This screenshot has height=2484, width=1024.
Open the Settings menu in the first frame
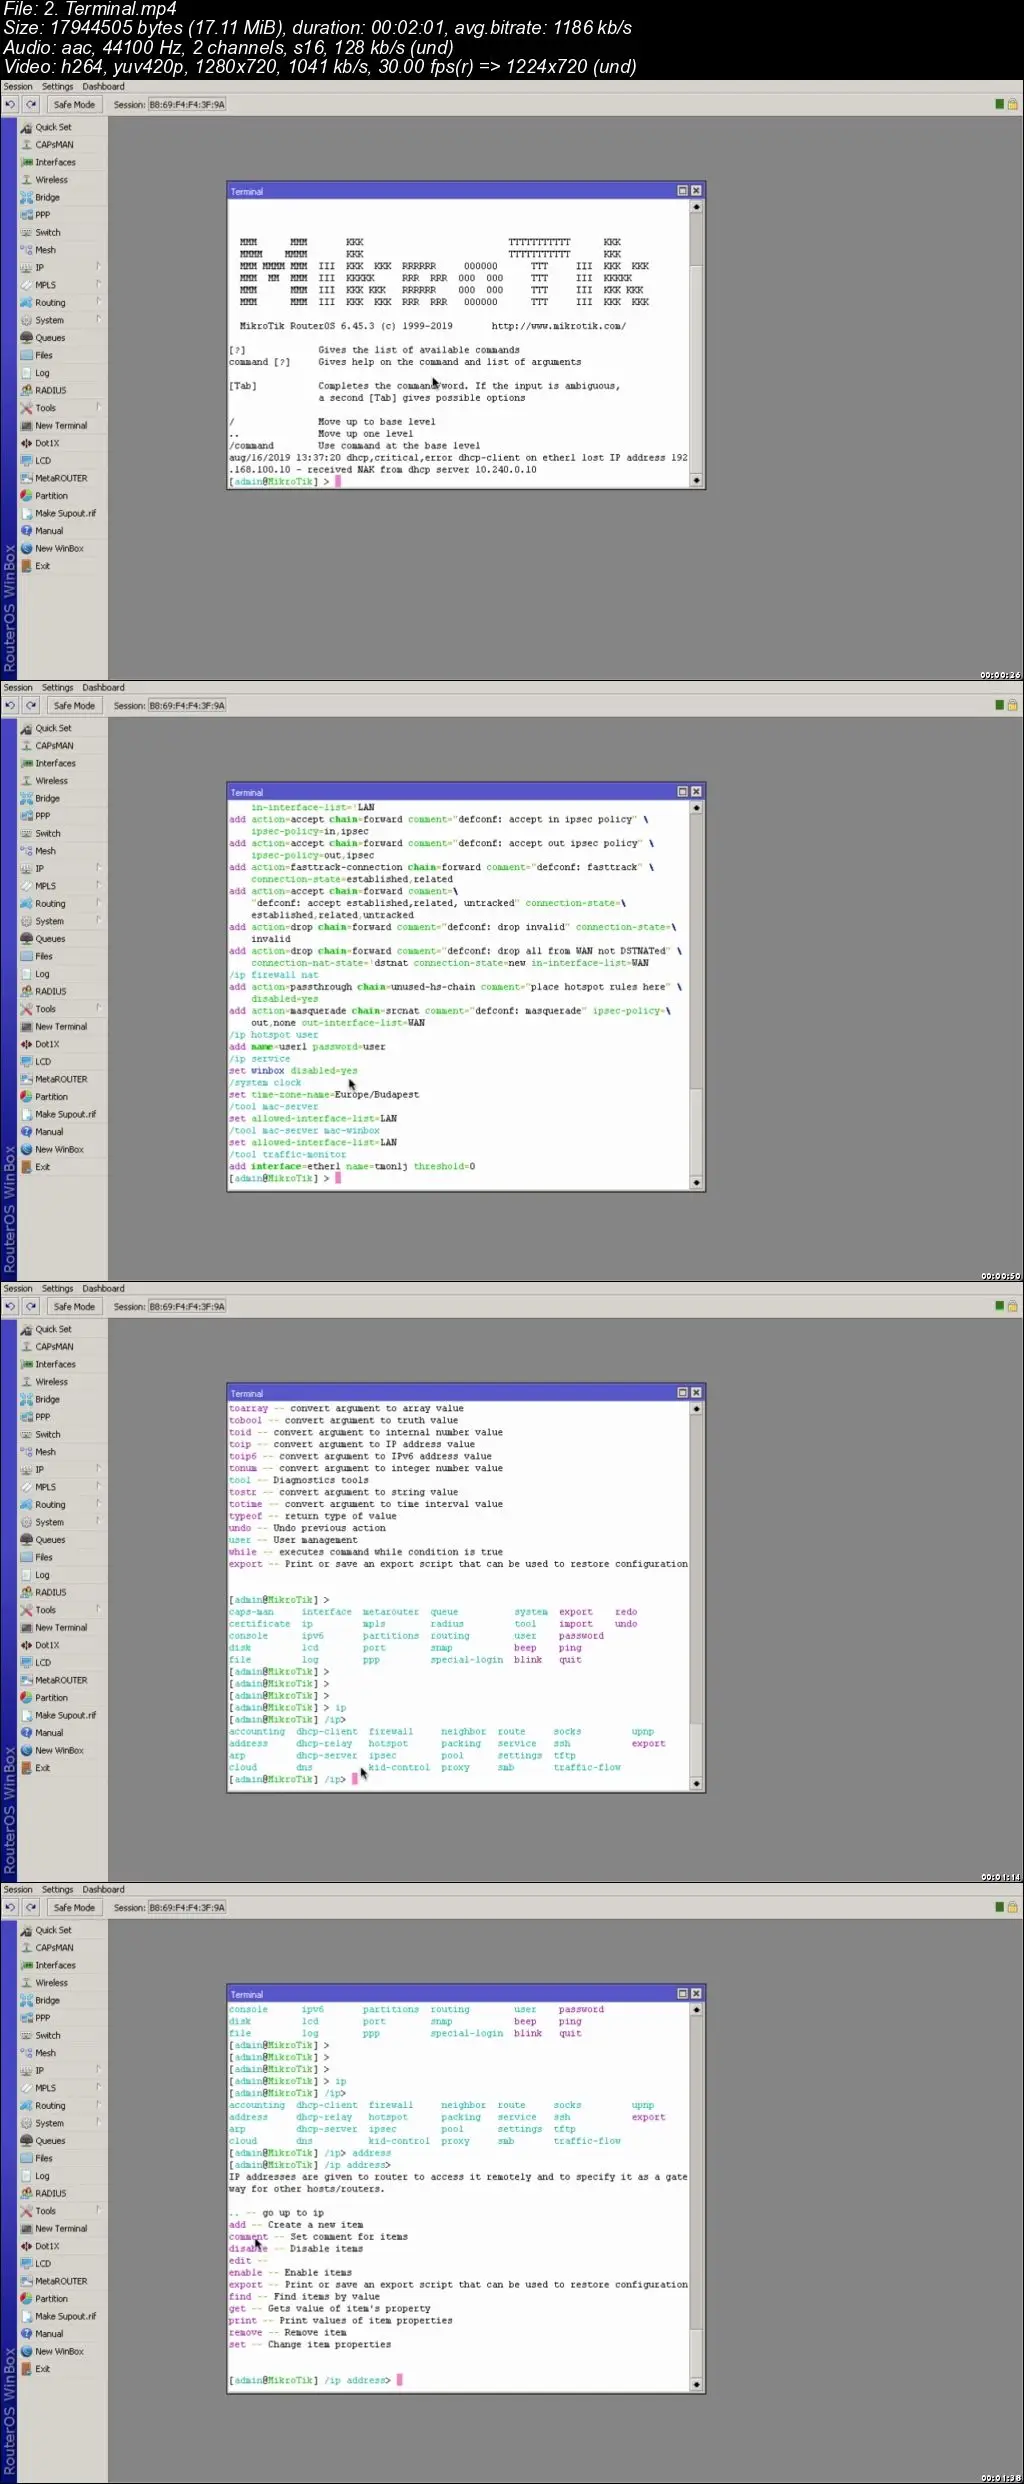(x=58, y=87)
